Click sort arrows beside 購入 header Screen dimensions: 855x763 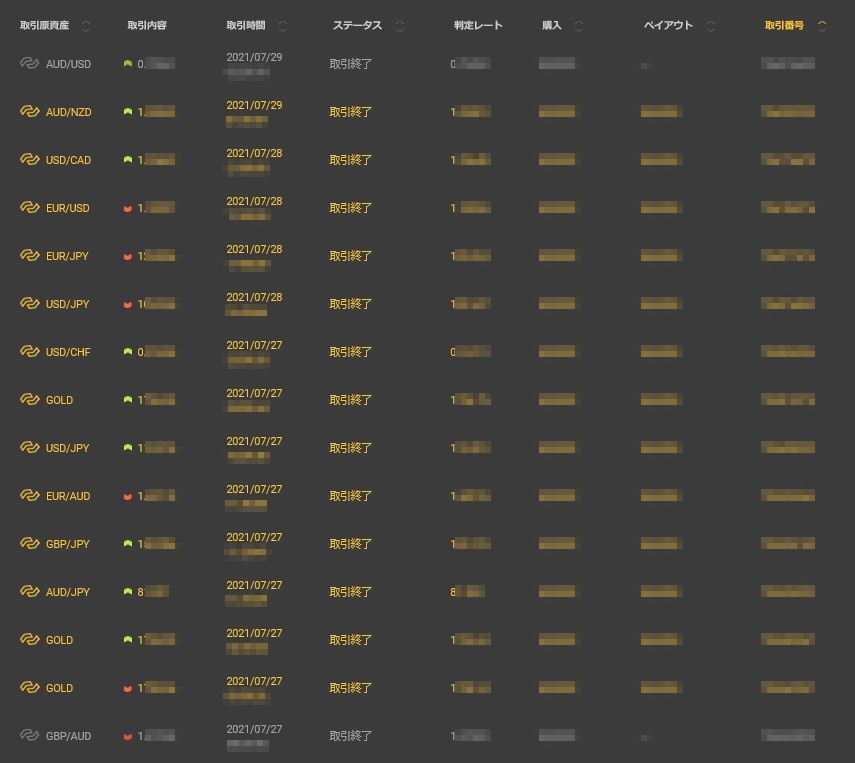[579, 26]
